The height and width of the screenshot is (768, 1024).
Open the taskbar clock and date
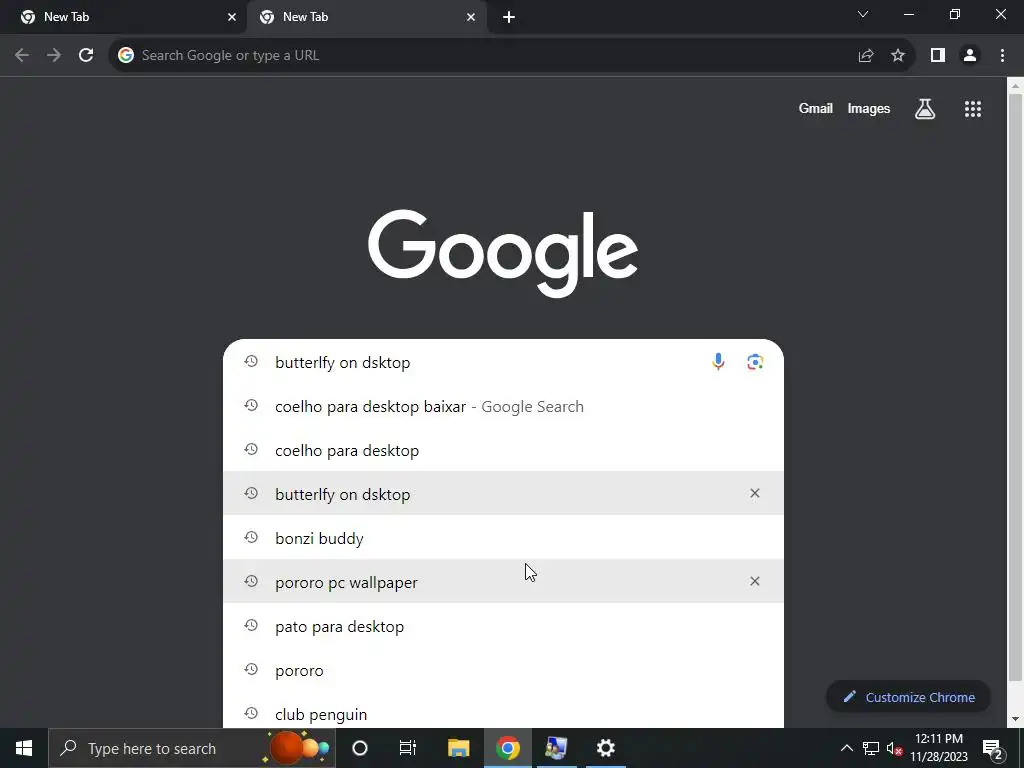point(939,748)
